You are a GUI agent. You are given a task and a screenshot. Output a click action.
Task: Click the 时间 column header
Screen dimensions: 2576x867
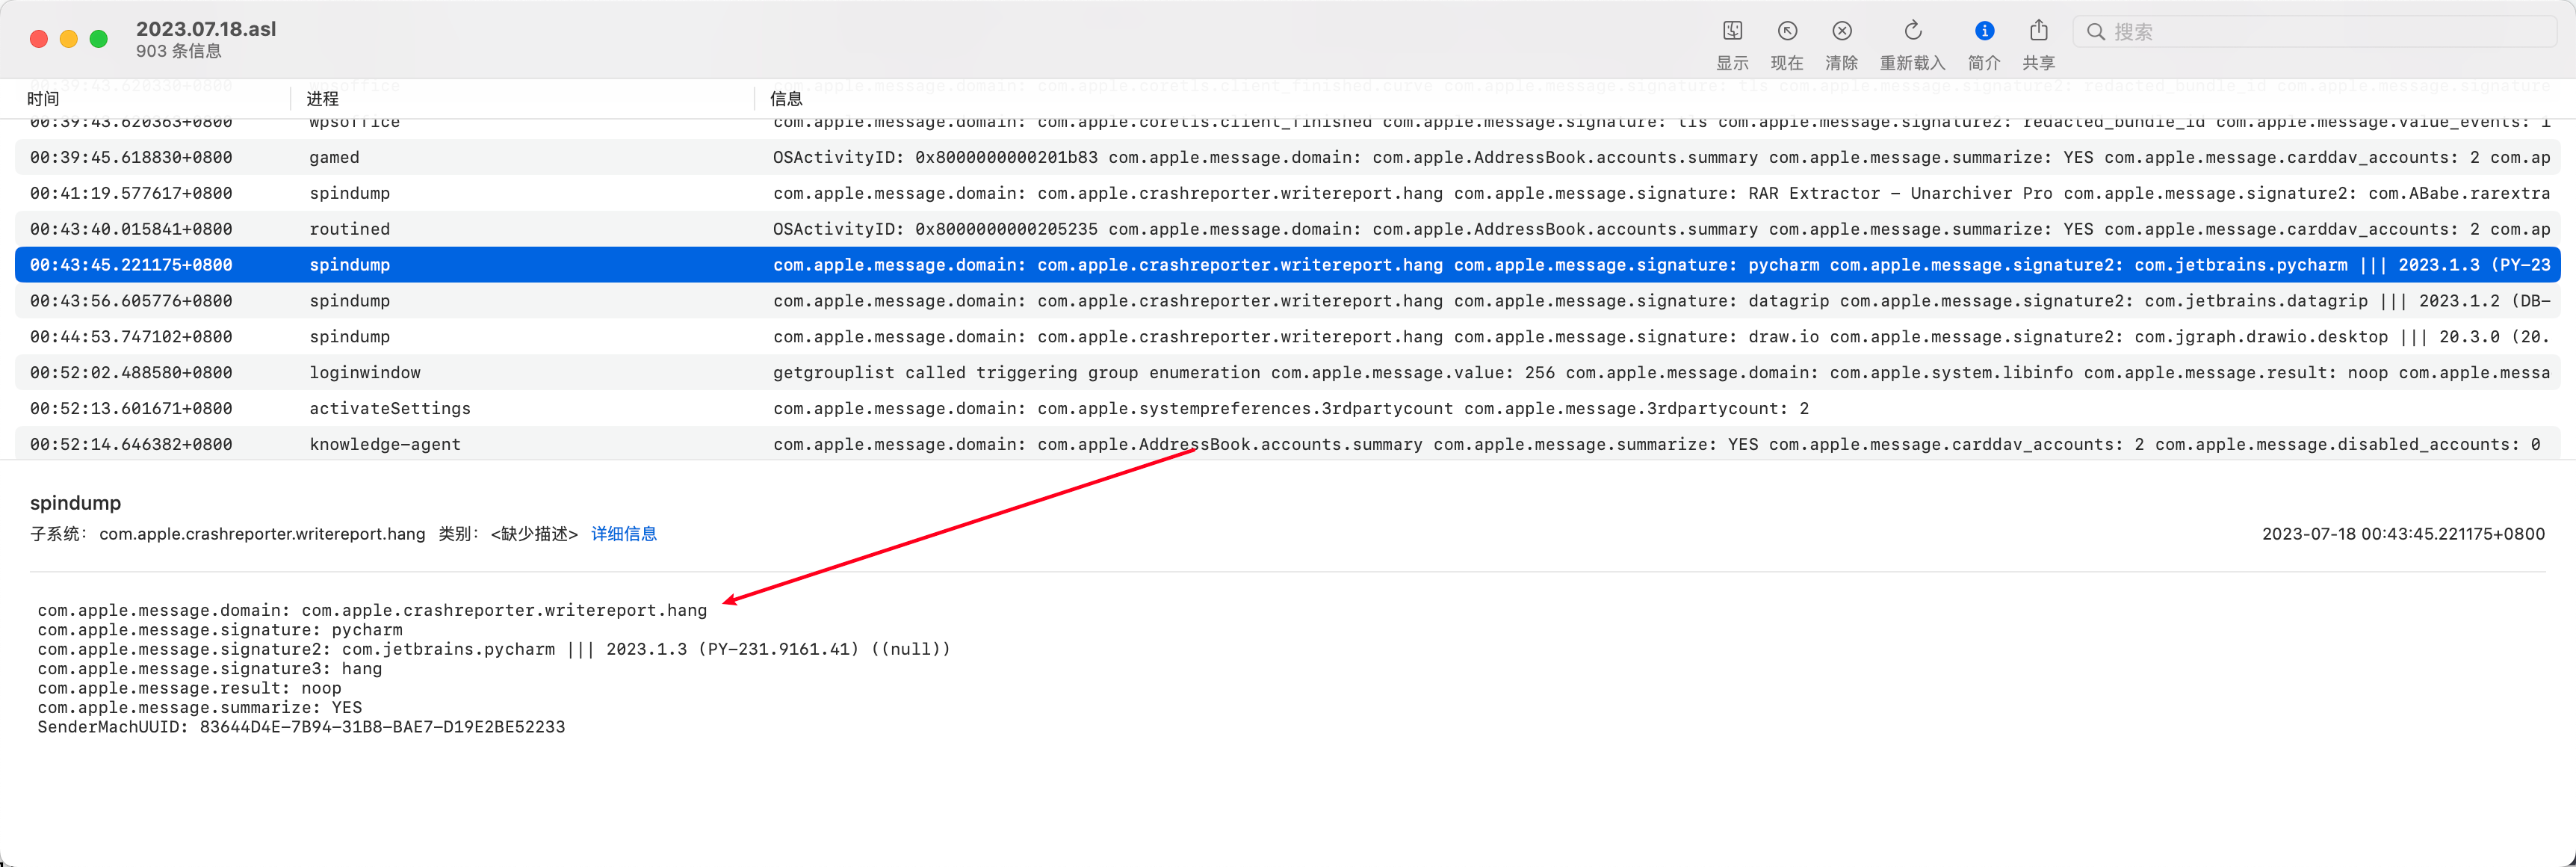[45, 98]
